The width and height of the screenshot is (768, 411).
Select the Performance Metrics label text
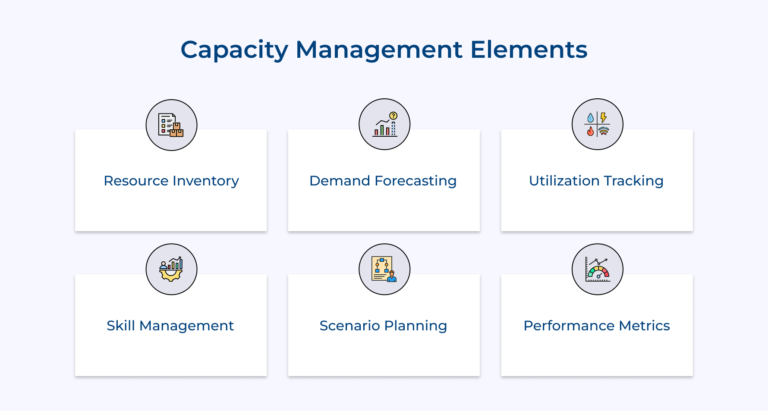597,326
